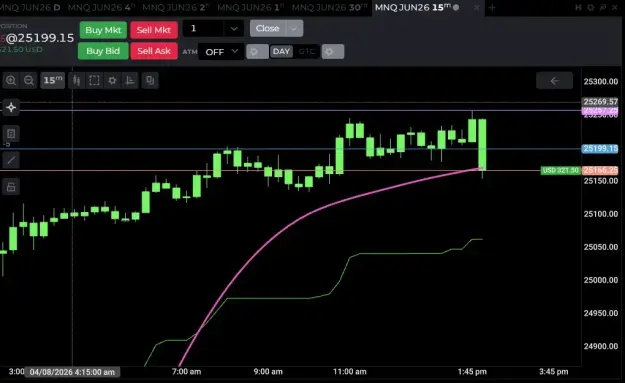Switch to MNQ JUN26 2h tab

[176, 8]
